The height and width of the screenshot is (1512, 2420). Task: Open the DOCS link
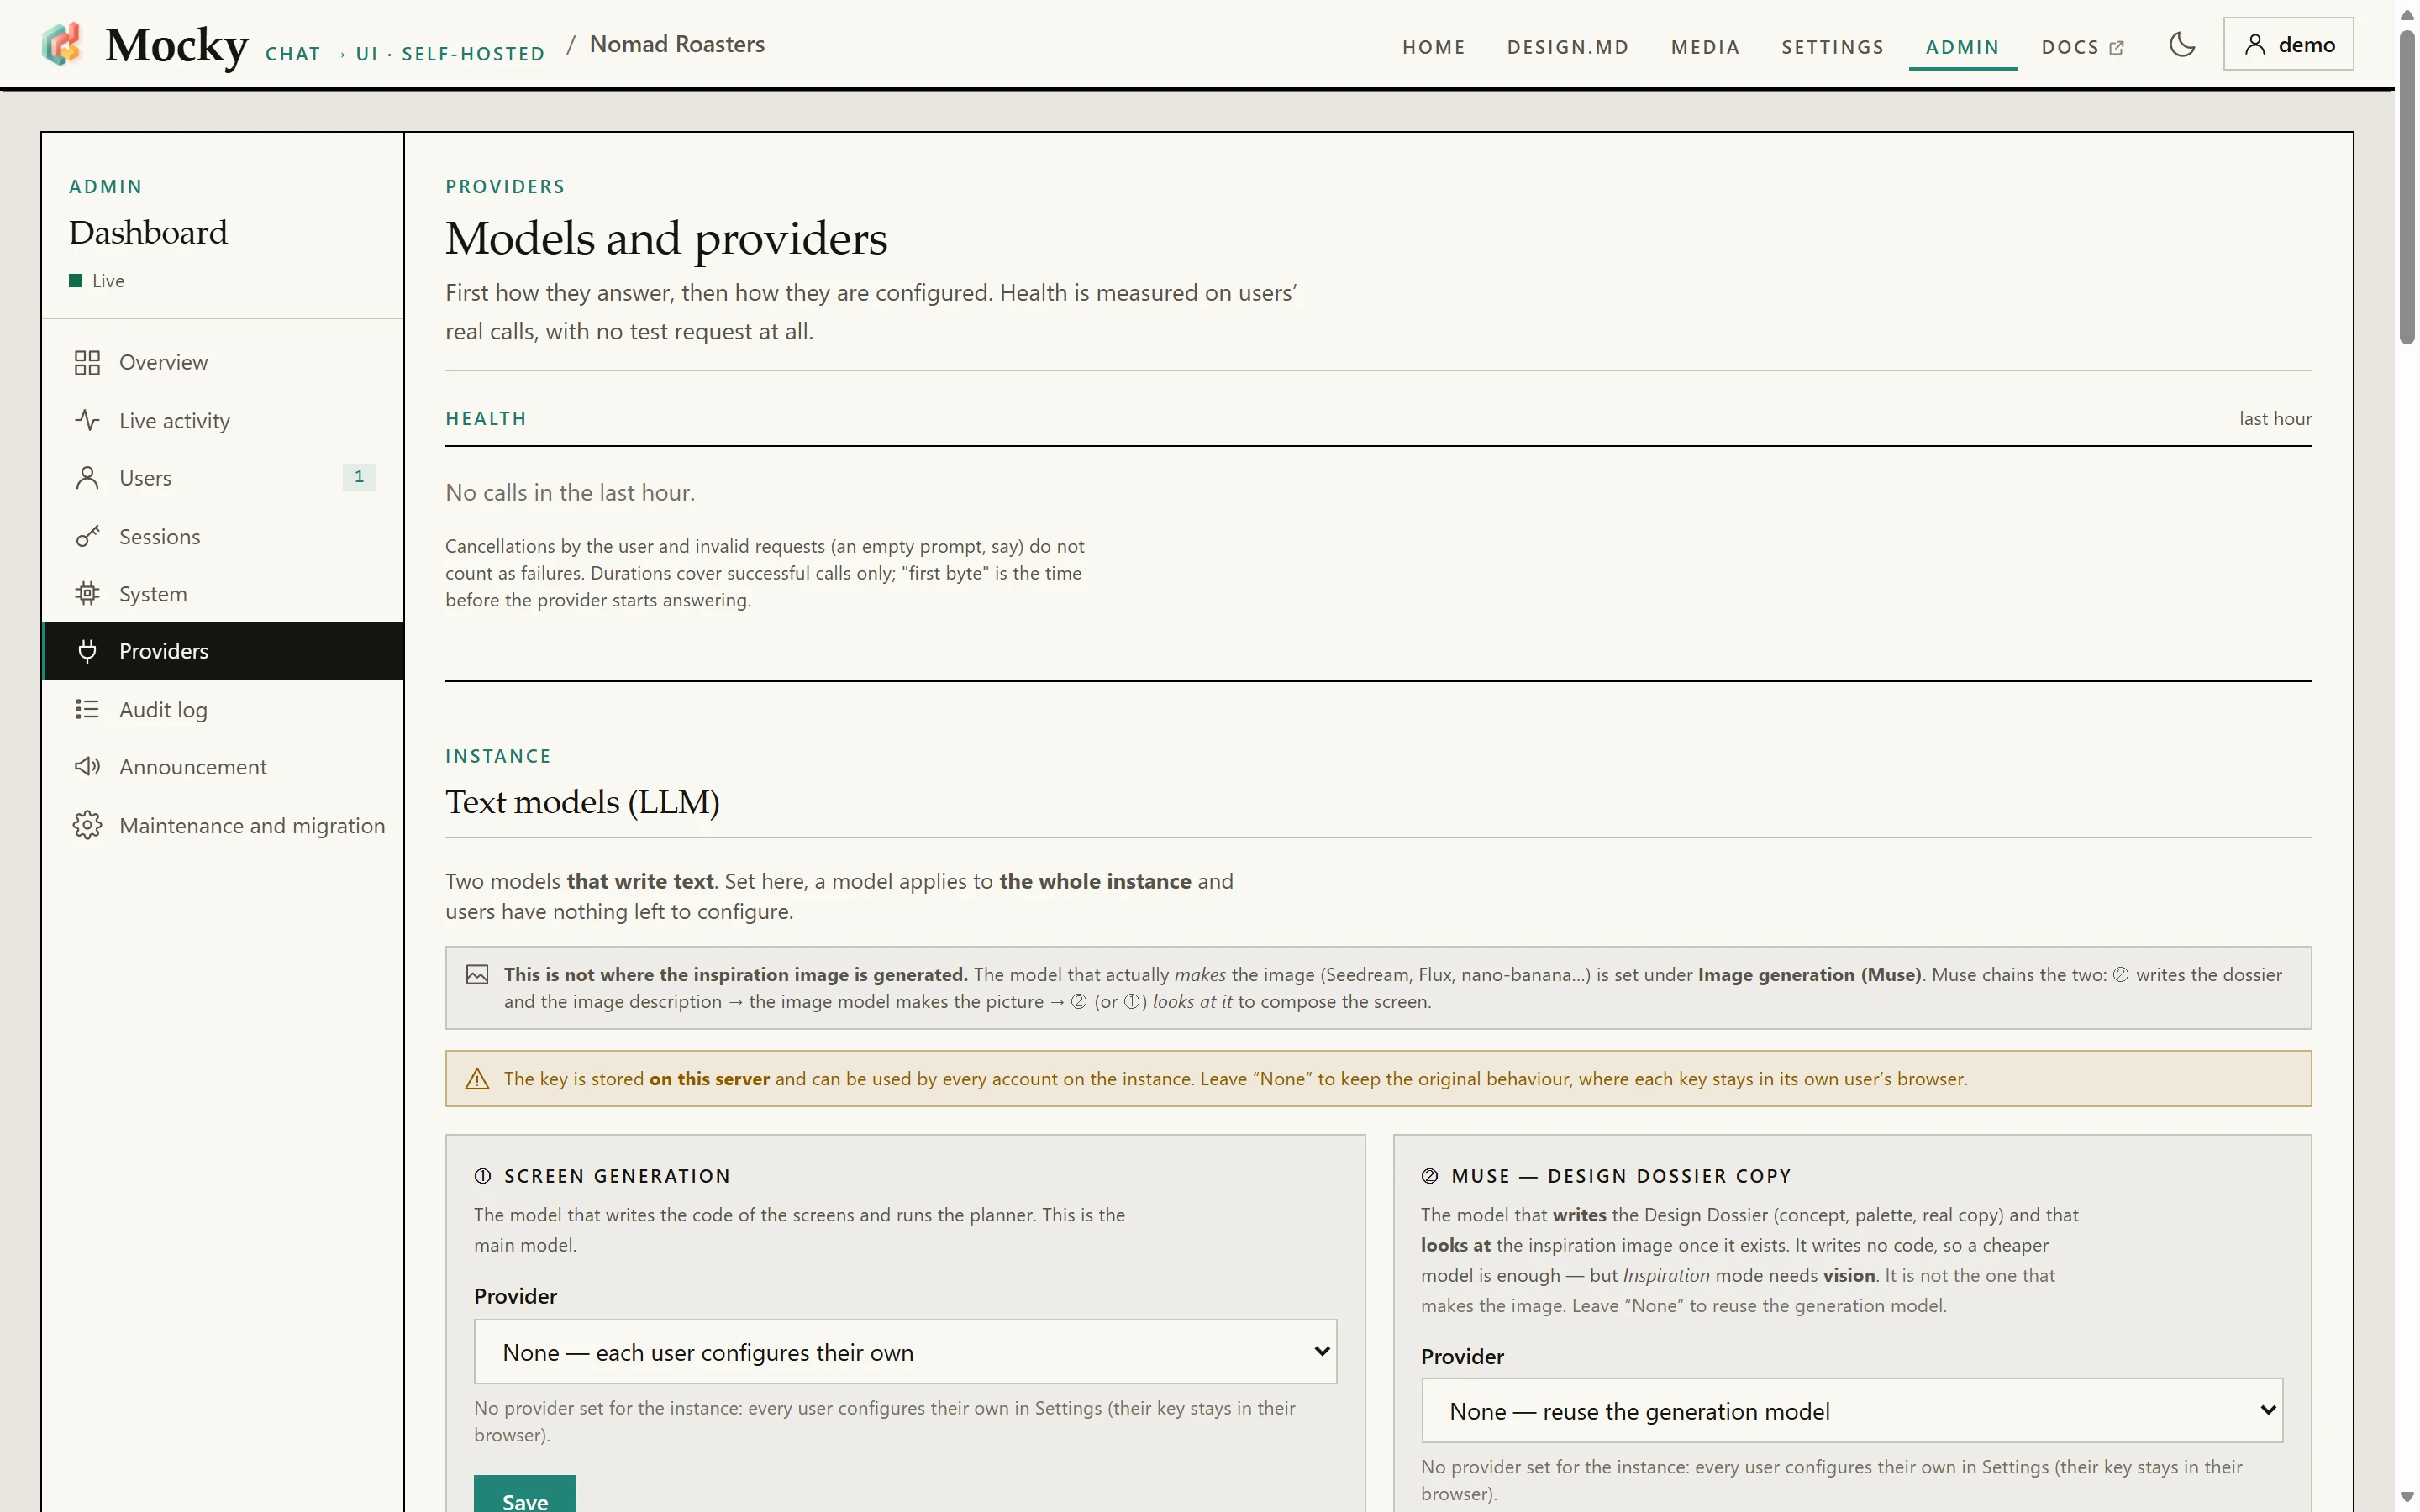[2082, 47]
